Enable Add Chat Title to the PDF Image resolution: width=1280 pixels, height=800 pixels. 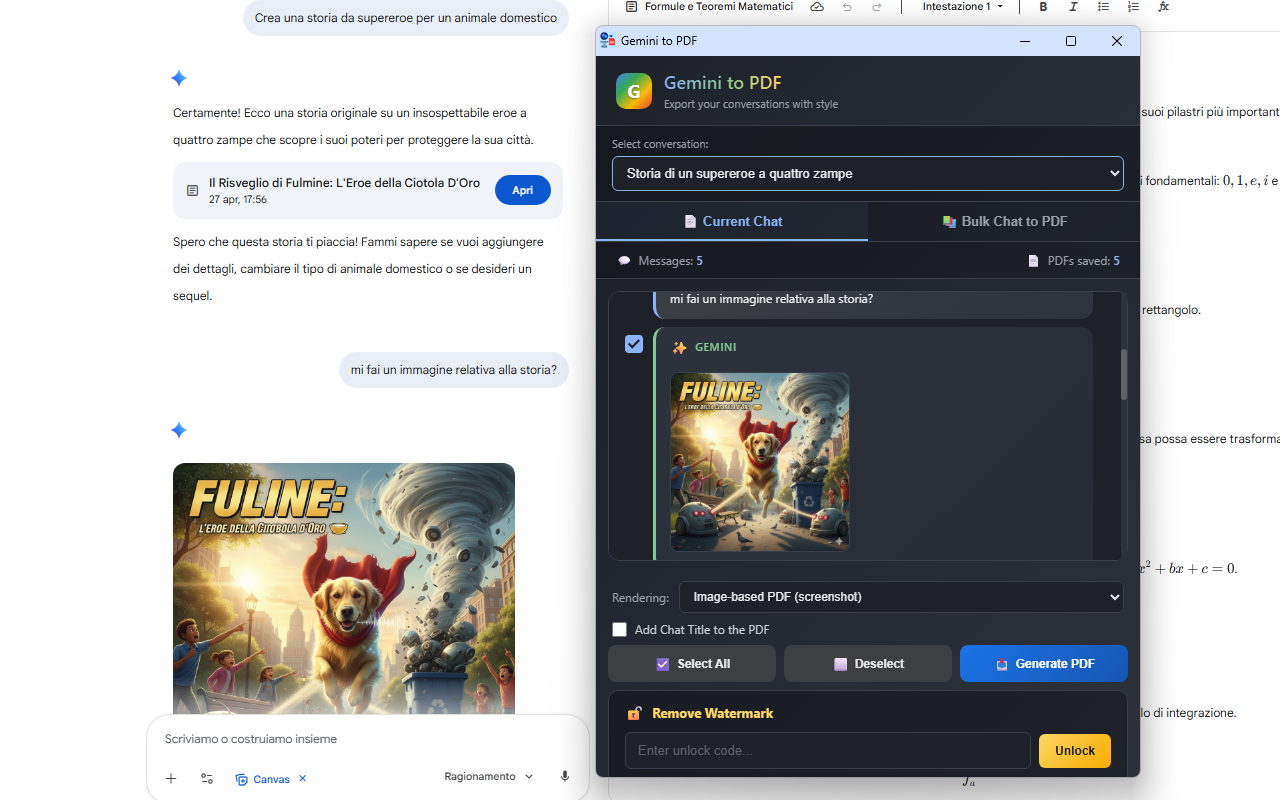pyautogui.click(x=620, y=630)
